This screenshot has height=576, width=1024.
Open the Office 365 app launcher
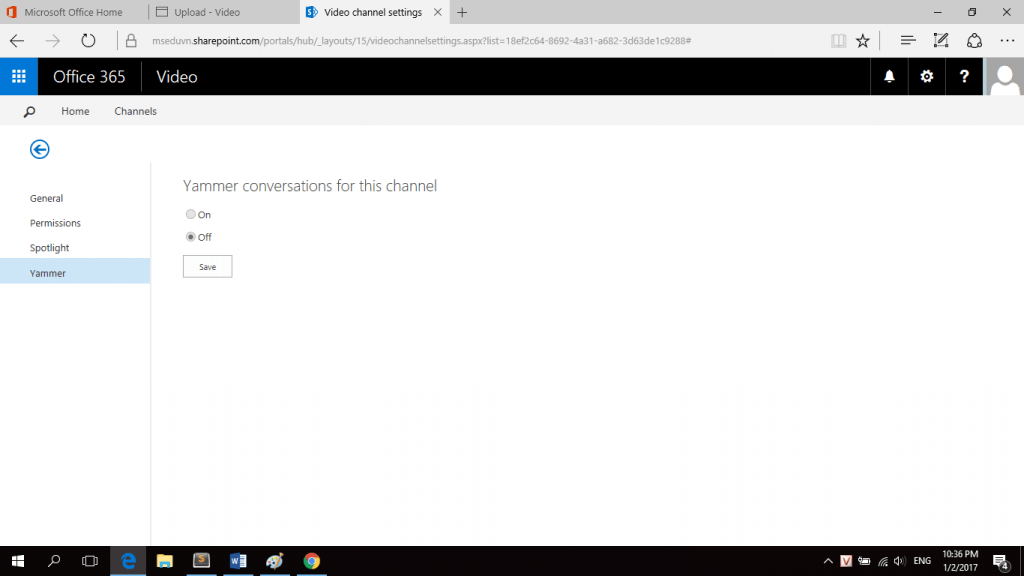pyautogui.click(x=19, y=76)
